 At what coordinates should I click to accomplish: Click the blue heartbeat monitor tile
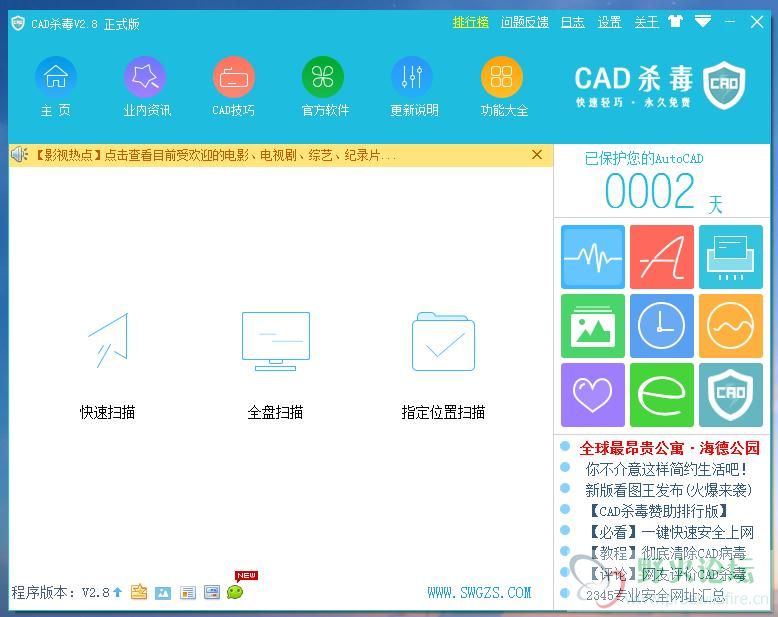pyautogui.click(x=593, y=257)
